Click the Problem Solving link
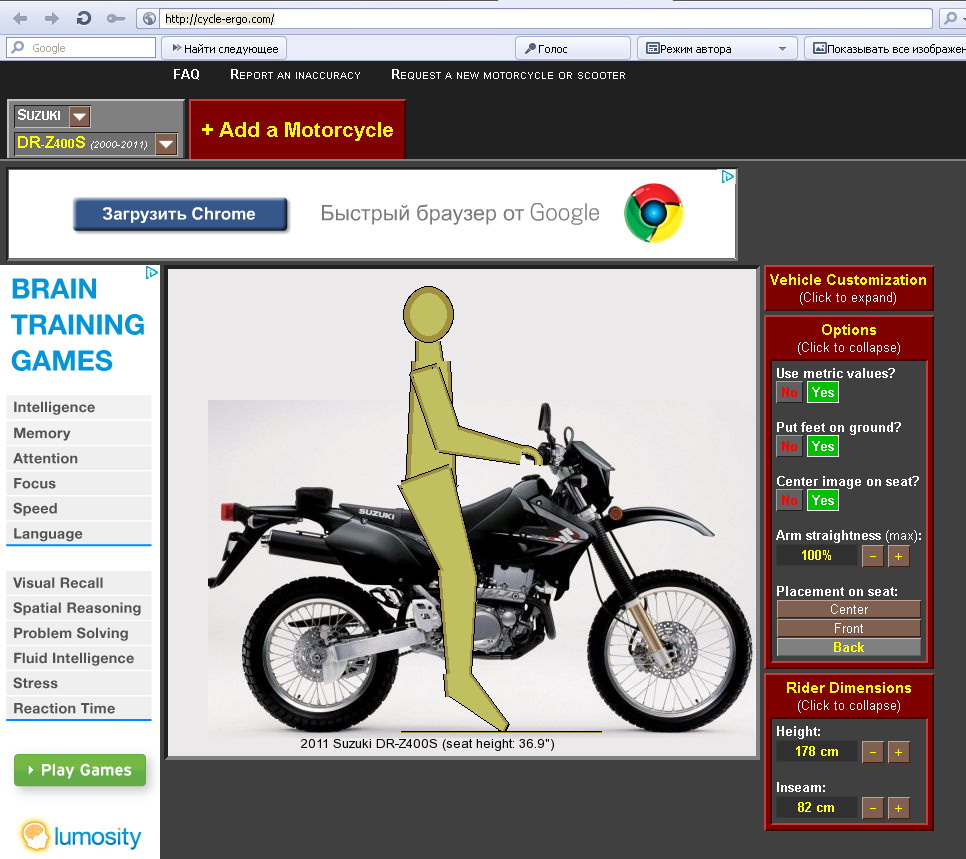Viewport: 966px width, 859px height. [79, 633]
